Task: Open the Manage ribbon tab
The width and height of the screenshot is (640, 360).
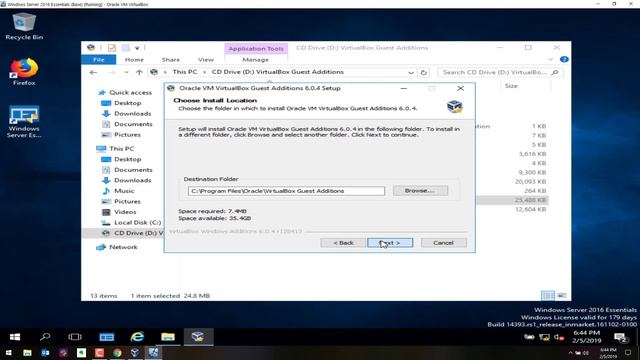Action: coord(256,60)
